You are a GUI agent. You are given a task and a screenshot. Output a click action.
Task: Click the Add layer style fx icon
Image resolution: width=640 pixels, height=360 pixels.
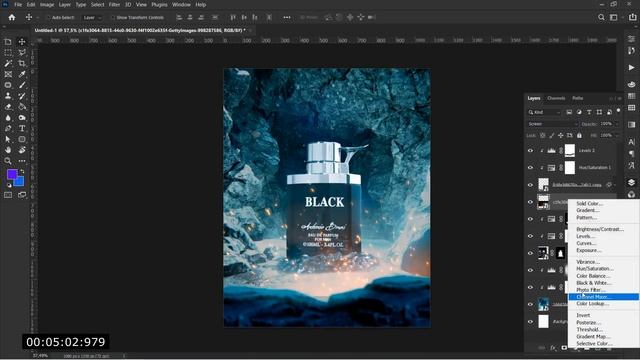click(x=553, y=348)
